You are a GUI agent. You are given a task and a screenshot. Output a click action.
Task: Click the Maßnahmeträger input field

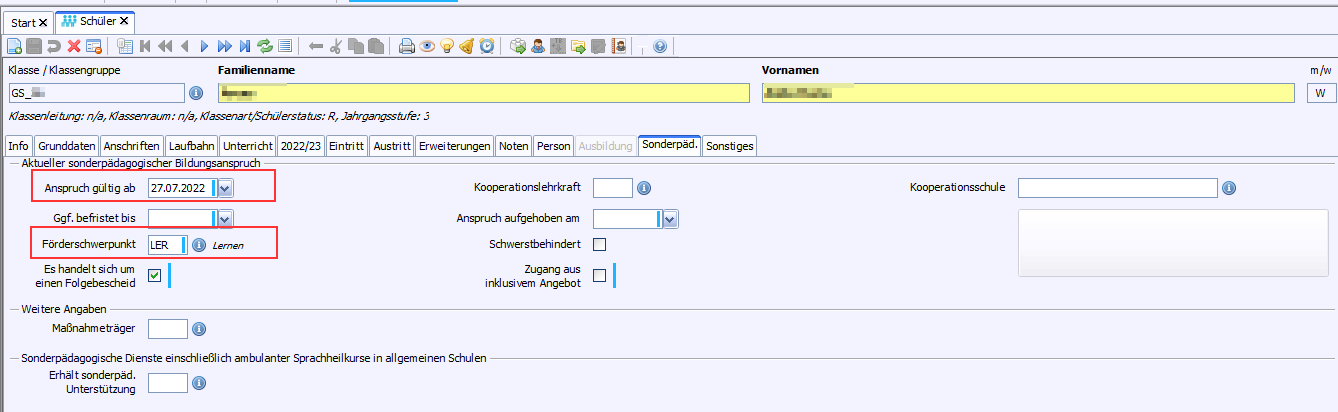(x=167, y=329)
